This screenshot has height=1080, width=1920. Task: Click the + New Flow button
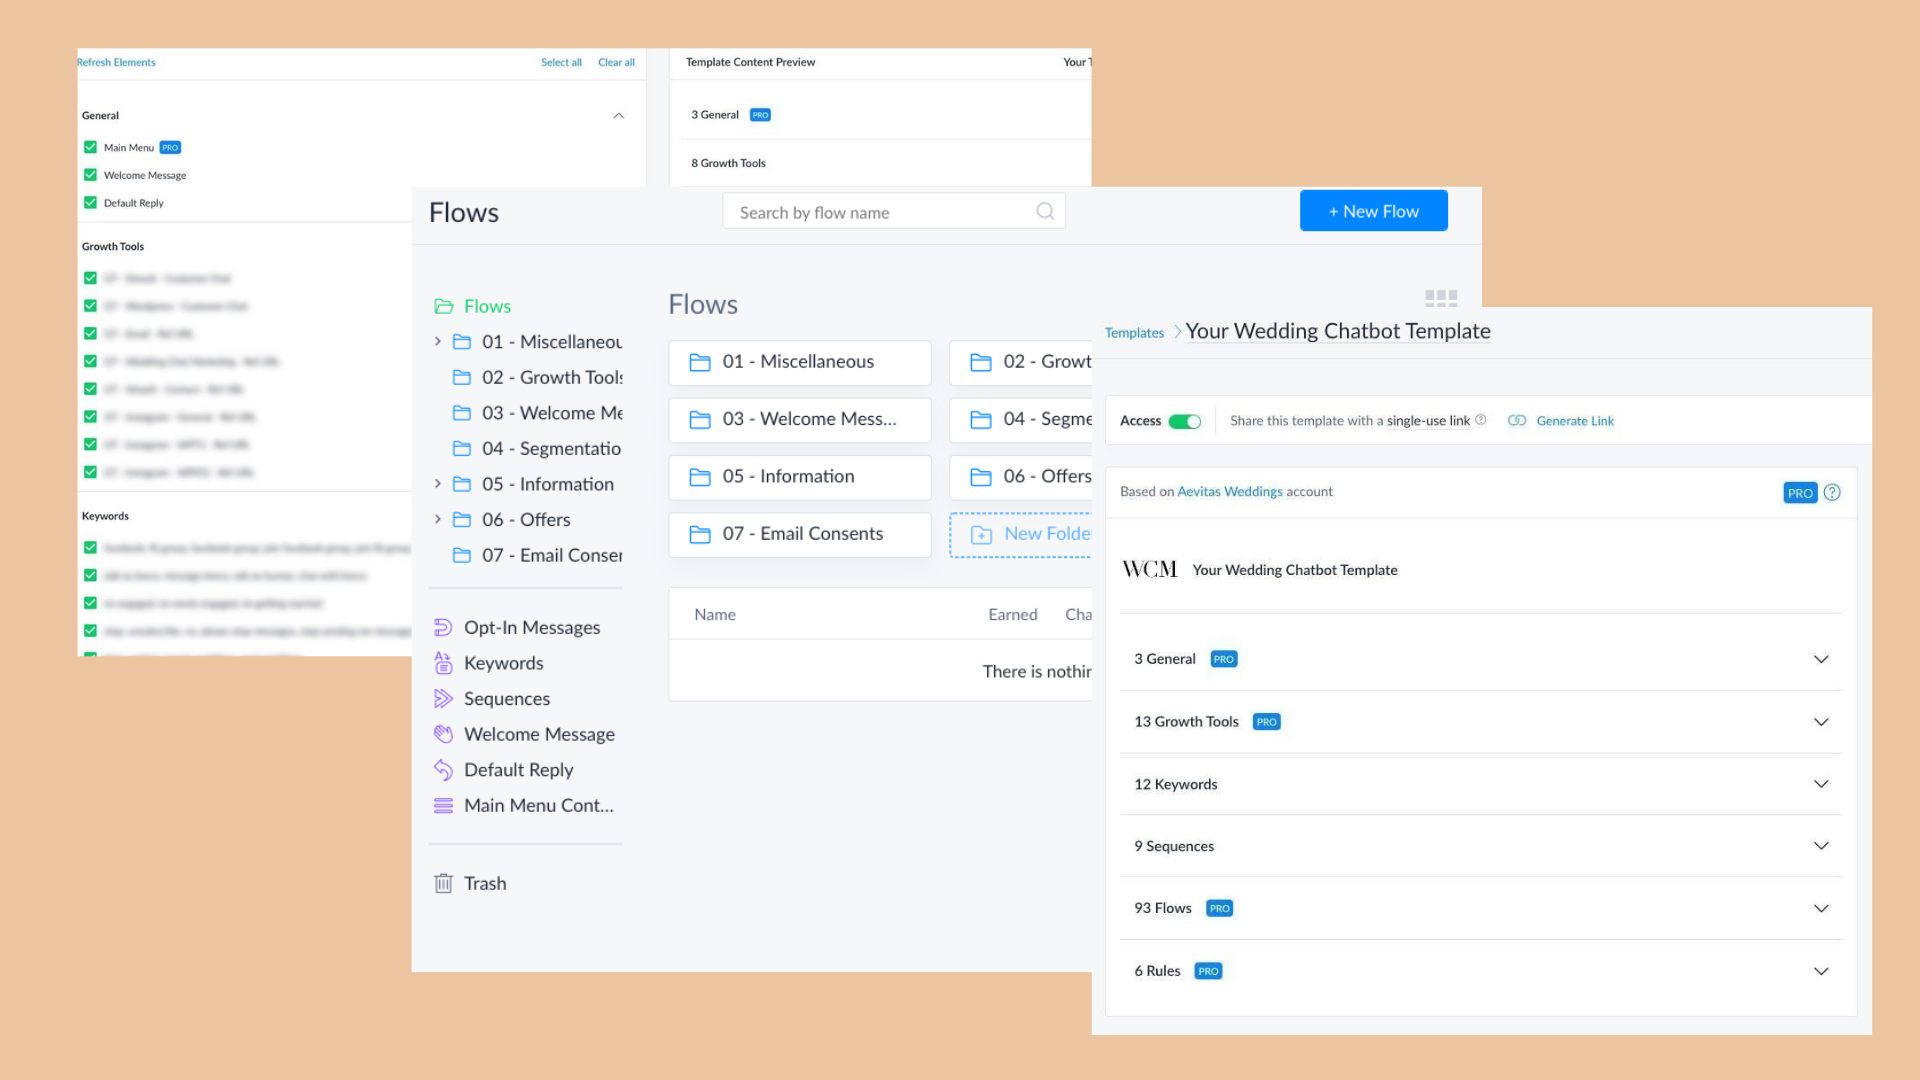(x=1373, y=211)
